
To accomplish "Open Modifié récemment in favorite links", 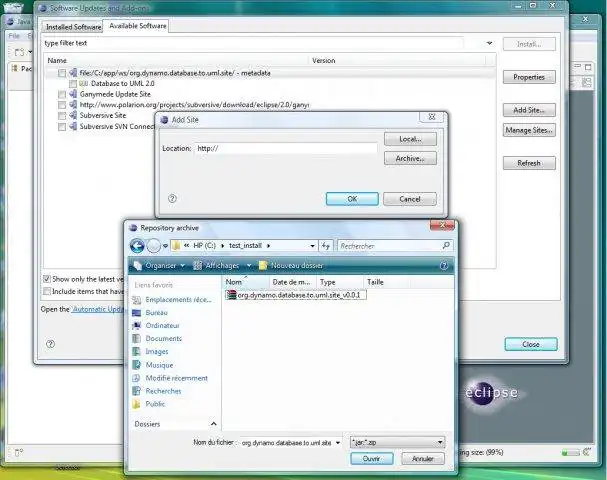I will (170, 378).
